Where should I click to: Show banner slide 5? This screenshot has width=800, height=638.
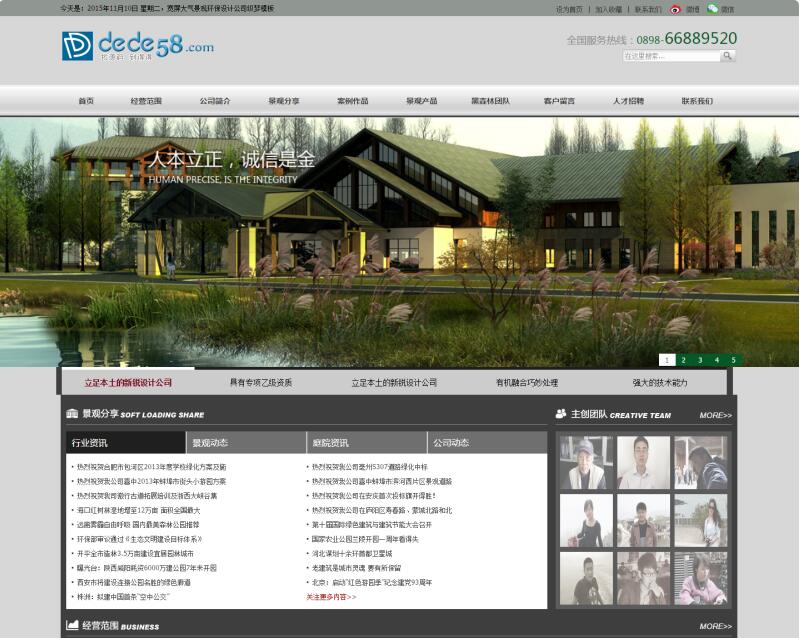click(x=733, y=360)
